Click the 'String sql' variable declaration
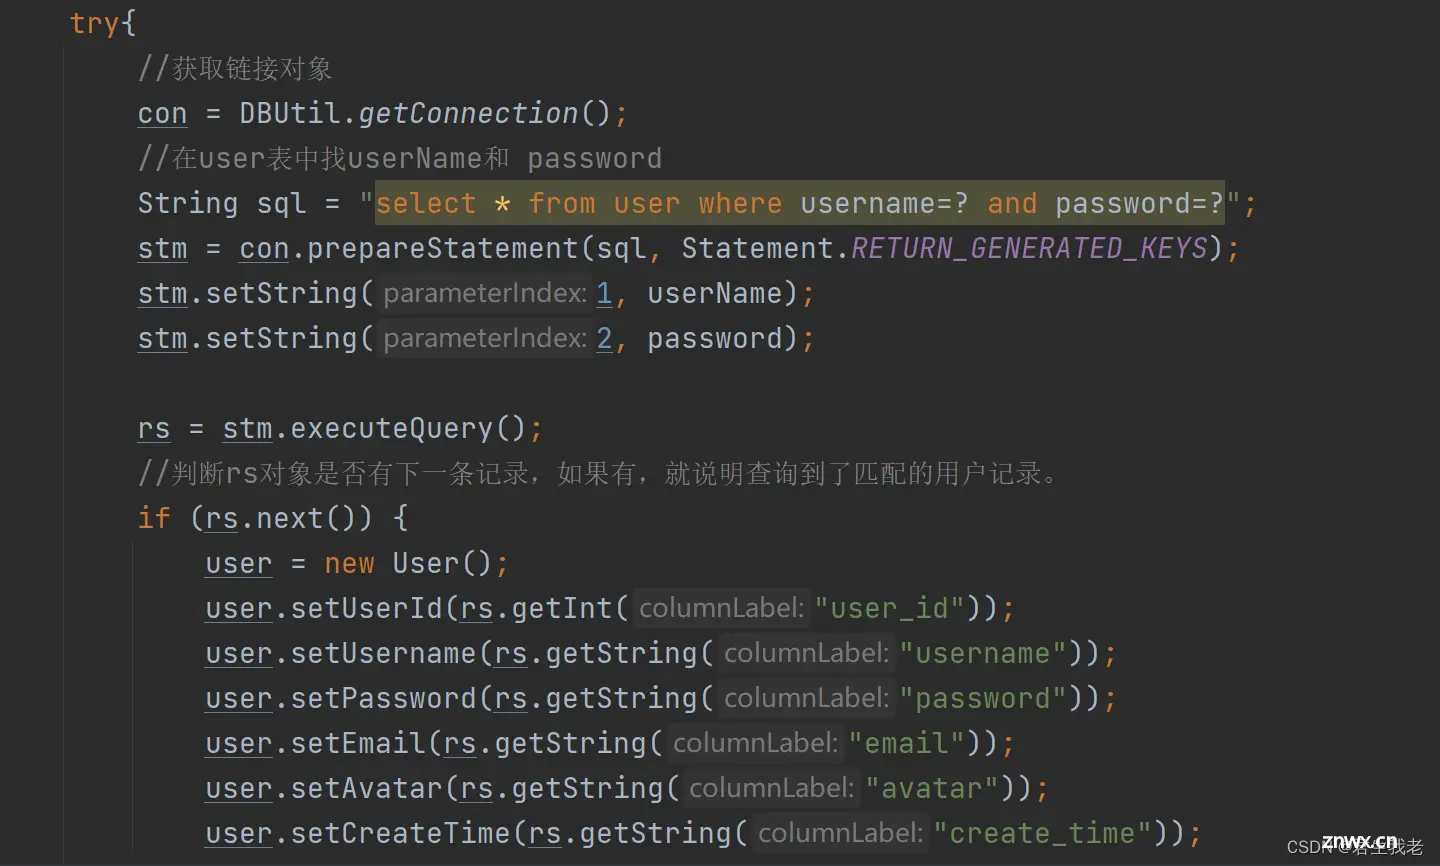 tap(221, 203)
